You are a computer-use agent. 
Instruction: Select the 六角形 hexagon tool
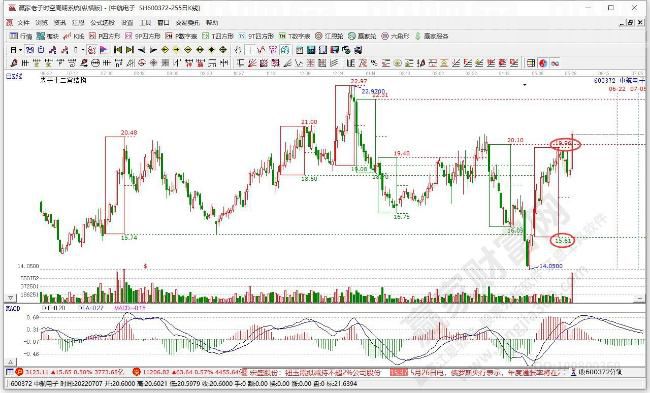pos(395,36)
